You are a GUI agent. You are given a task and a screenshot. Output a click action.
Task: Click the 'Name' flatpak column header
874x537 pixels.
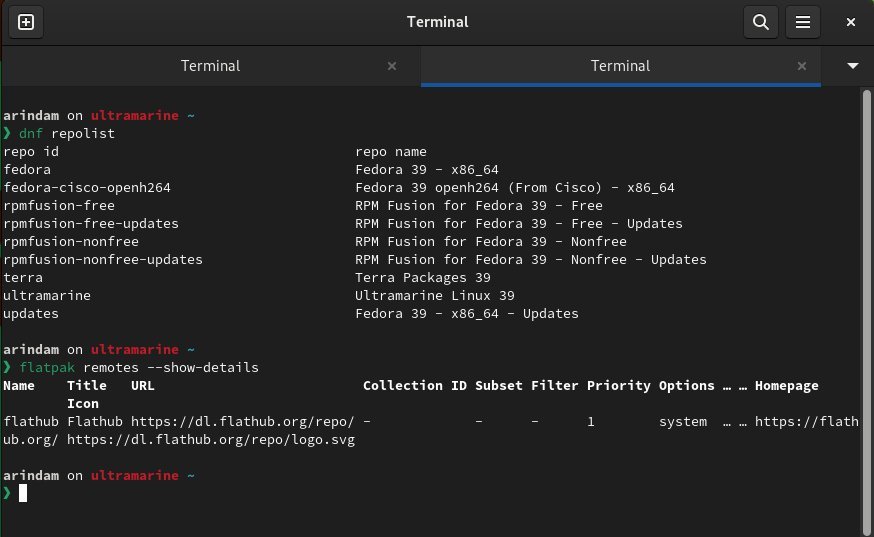pos(19,385)
